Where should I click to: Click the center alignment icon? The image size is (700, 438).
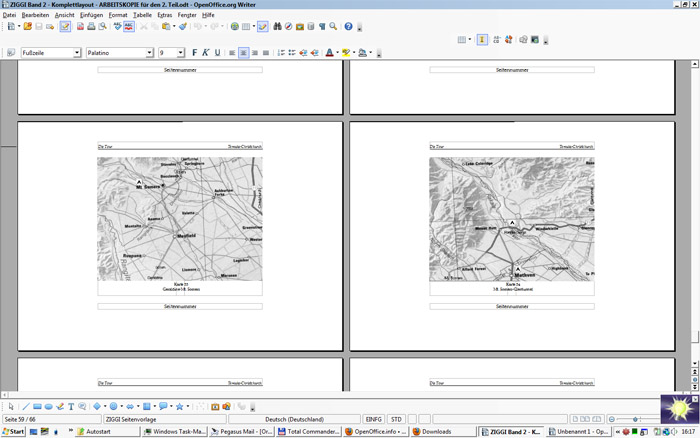[243, 52]
